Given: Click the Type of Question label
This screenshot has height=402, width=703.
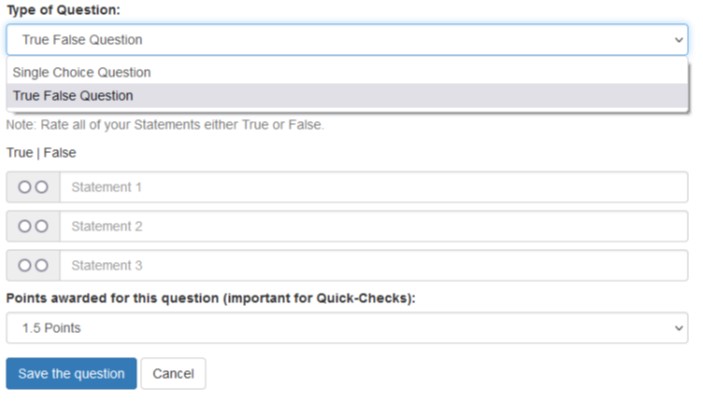Looking at the screenshot, I should point(63,10).
